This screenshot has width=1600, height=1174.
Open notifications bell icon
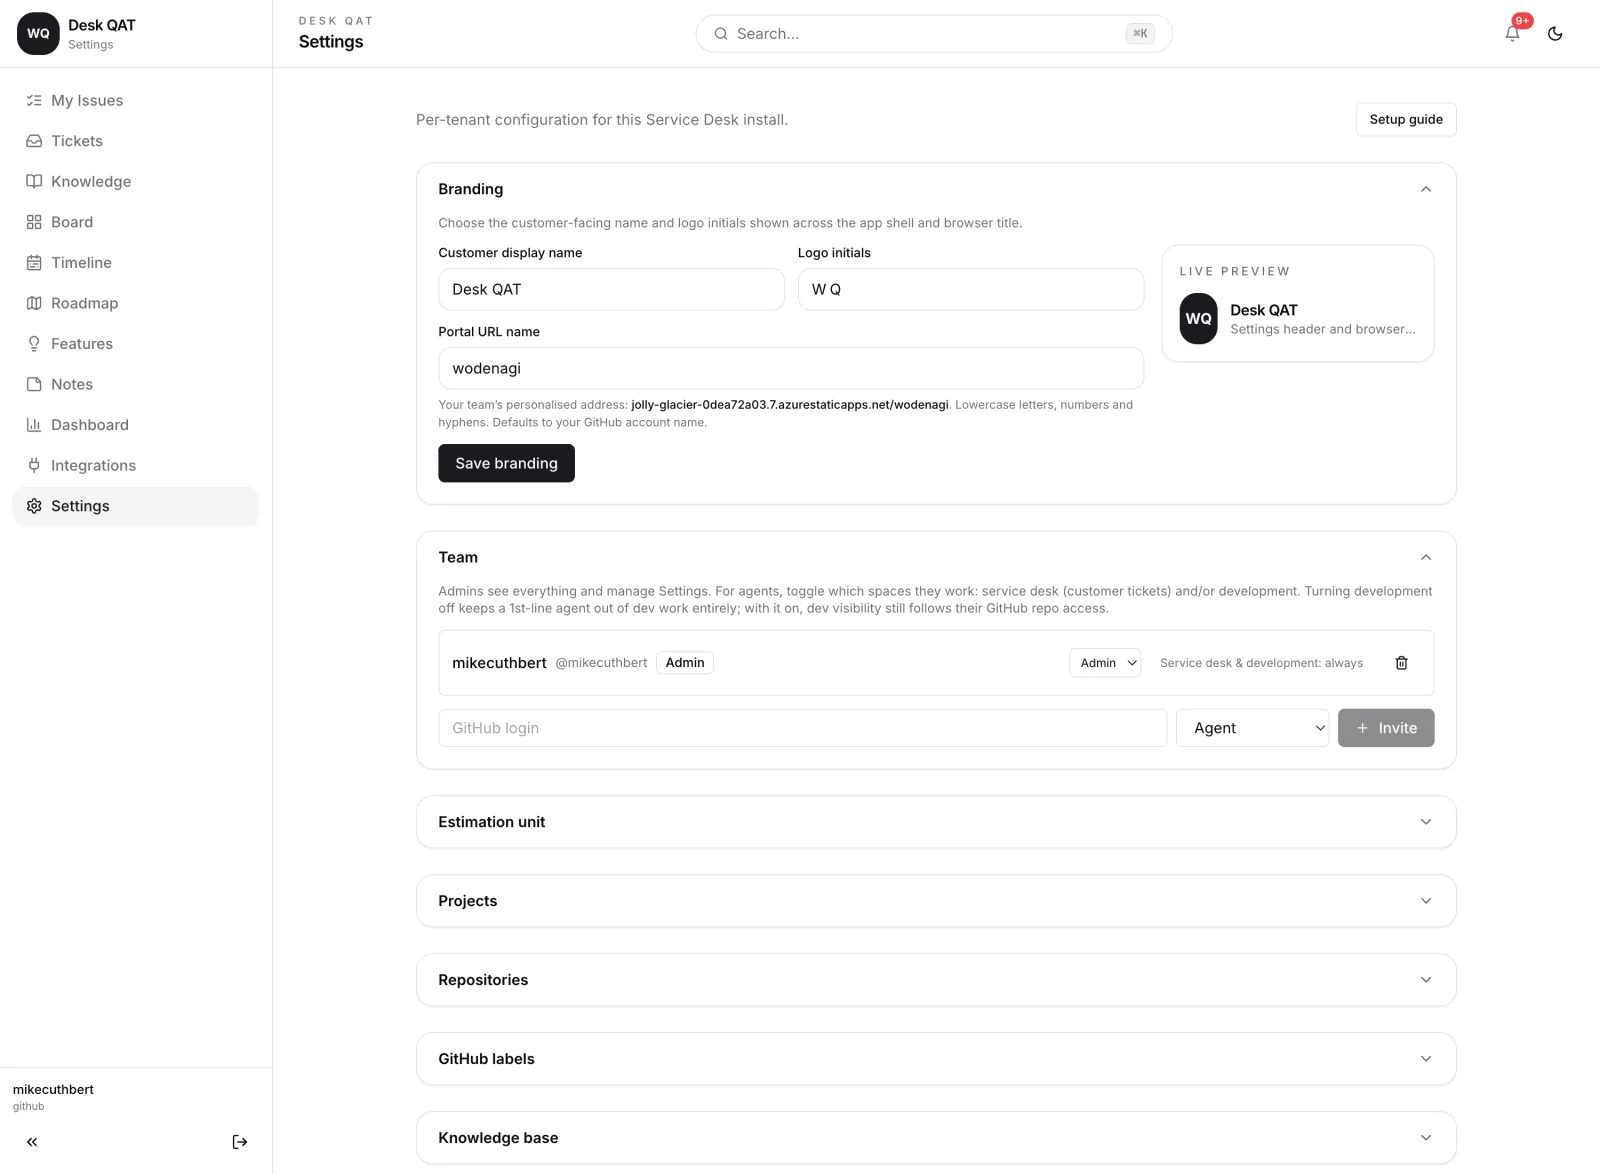(x=1512, y=33)
